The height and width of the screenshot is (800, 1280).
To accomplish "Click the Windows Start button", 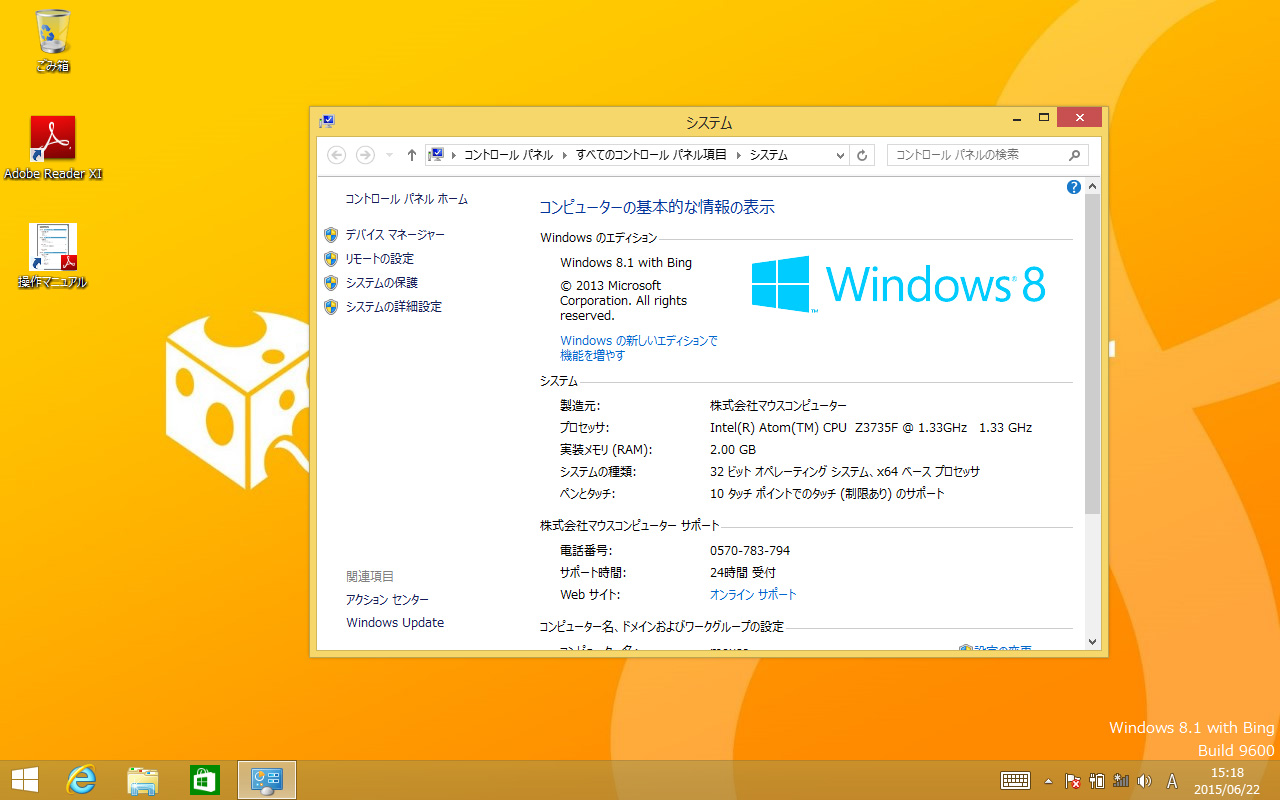I will pyautogui.click(x=24, y=780).
